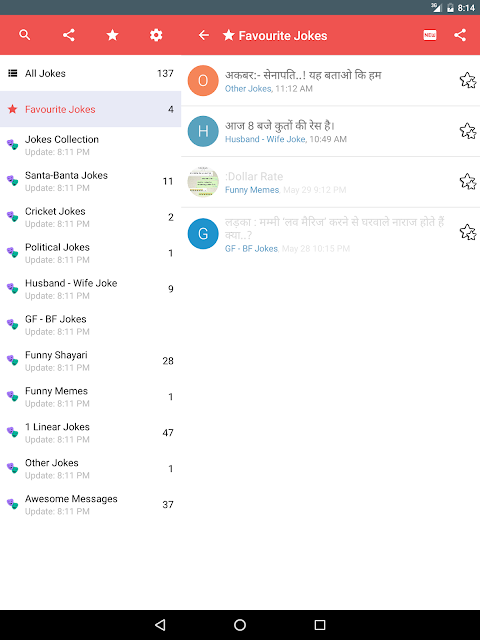Tap the orange O avatar circle

tap(203, 80)
